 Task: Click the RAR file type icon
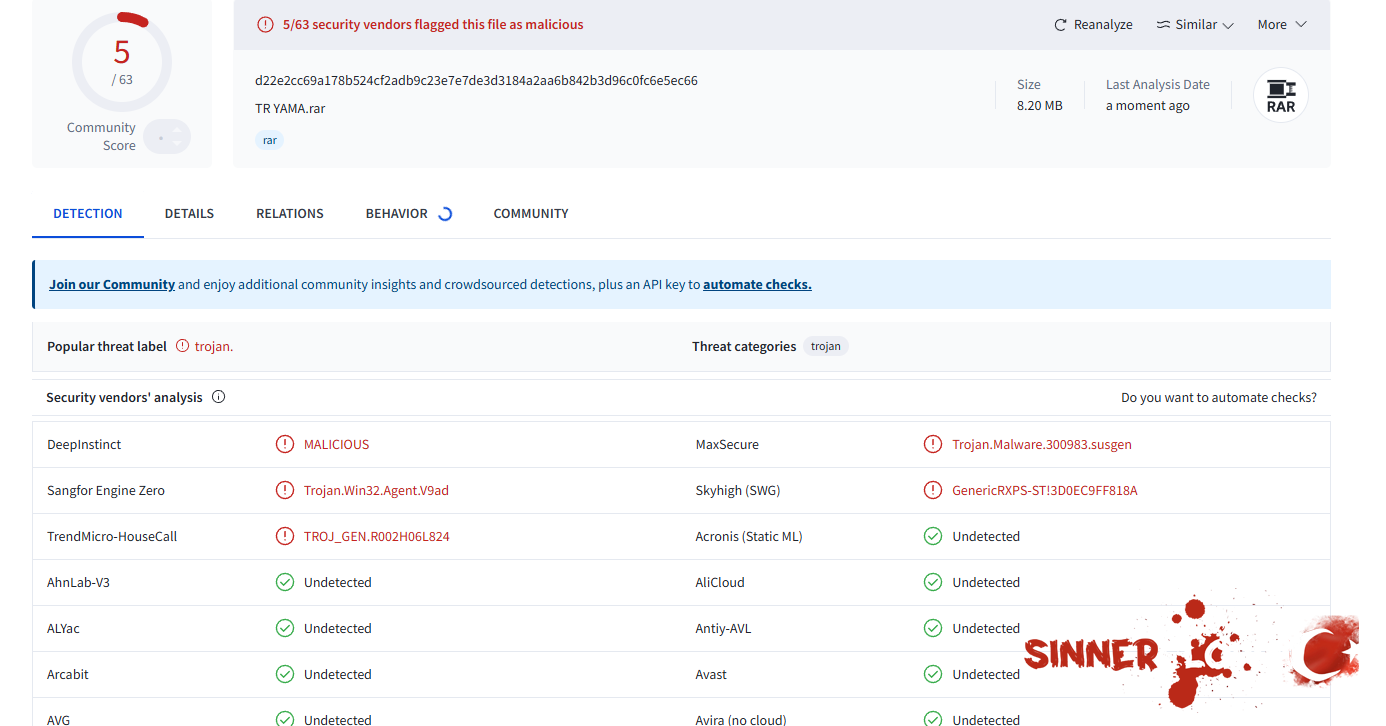tap(1280, 96)
